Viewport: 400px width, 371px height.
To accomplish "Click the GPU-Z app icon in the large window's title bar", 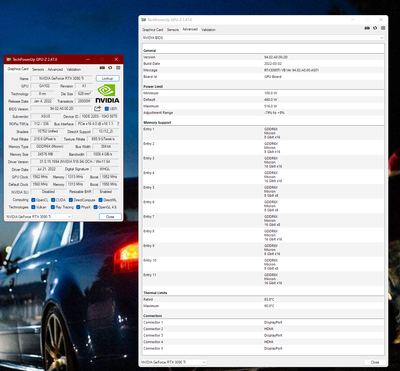I will point(144,20).
